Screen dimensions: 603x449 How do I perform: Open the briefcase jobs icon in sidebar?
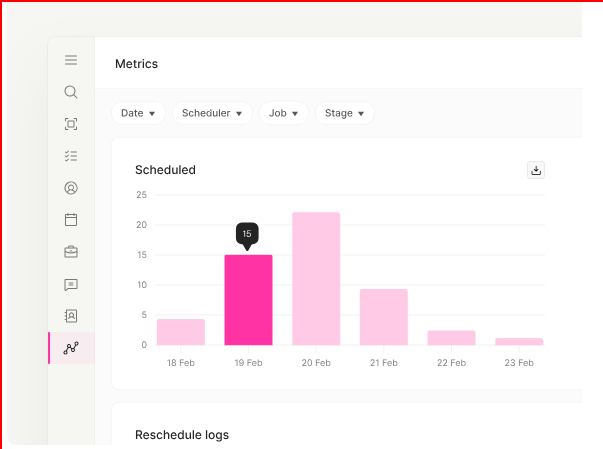(71, 252)
